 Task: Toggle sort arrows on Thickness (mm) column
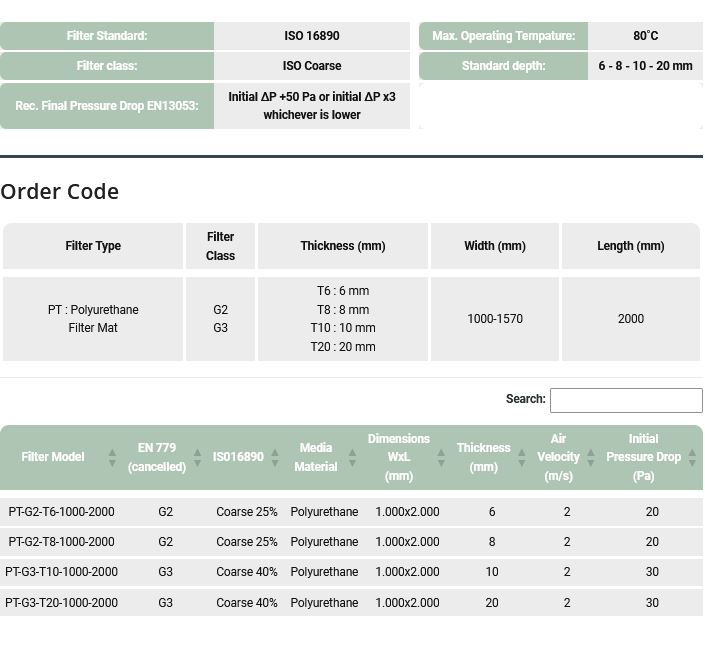(x=521, y=457)
